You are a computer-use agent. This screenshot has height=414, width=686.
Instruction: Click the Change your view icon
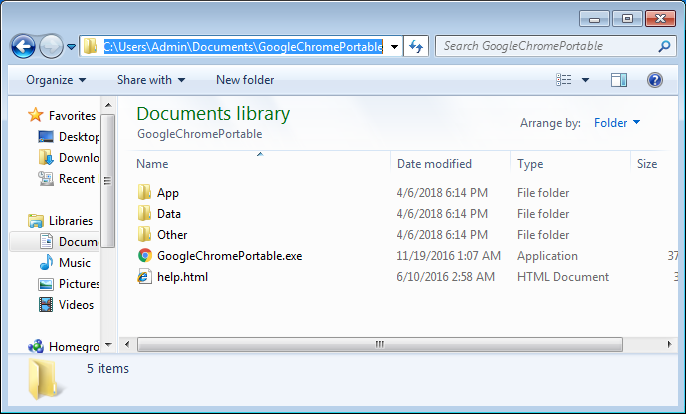tap(565, 80)
